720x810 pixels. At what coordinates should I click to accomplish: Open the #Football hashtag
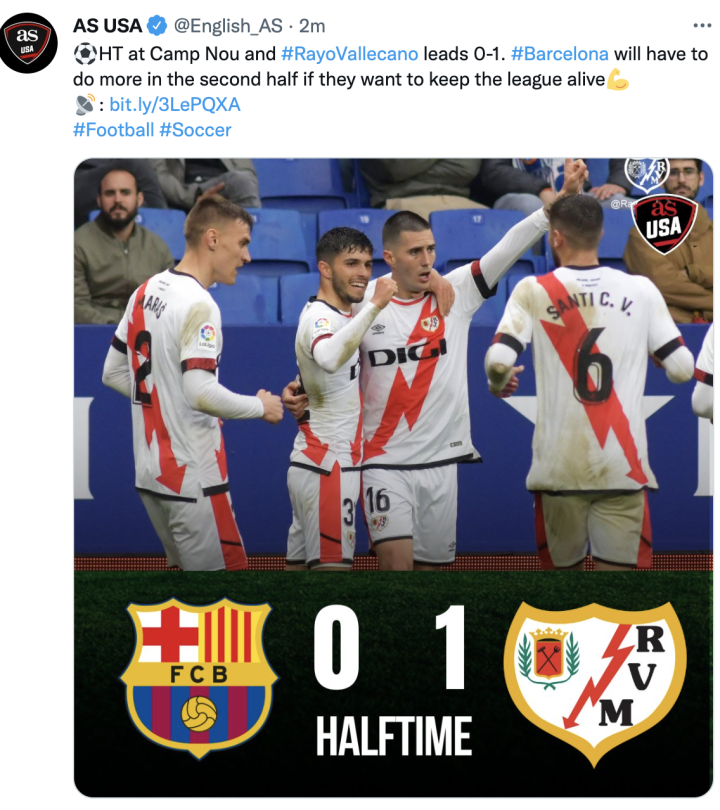point(114,130)
